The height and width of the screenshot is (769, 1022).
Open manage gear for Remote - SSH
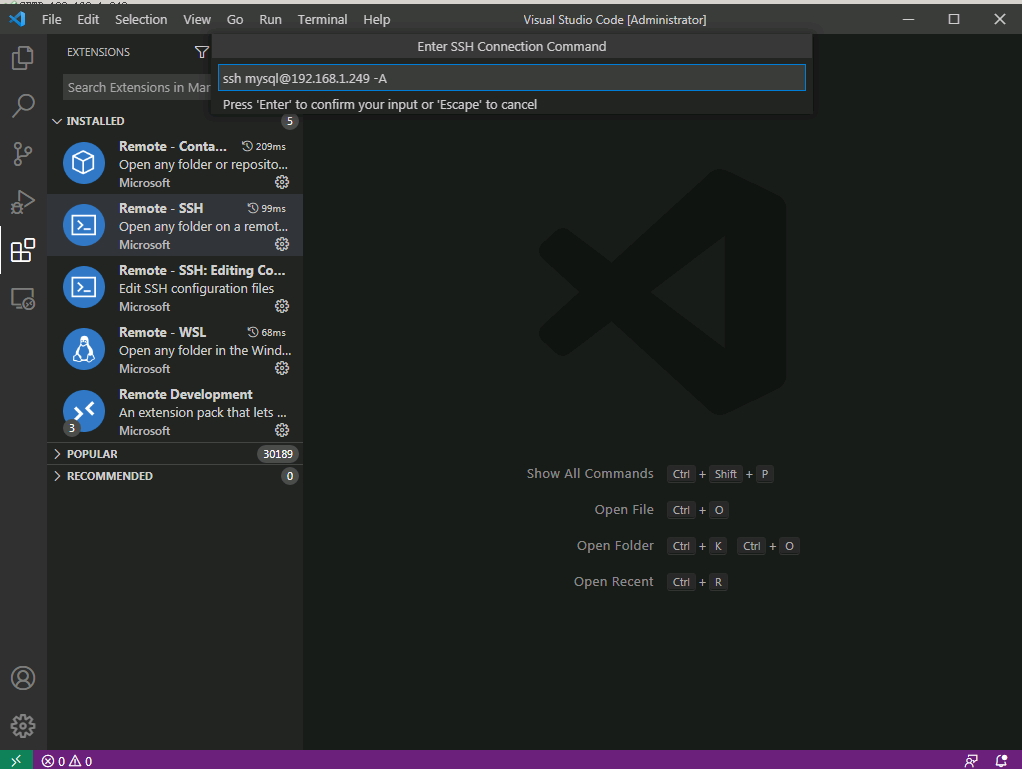pos(282,244)
